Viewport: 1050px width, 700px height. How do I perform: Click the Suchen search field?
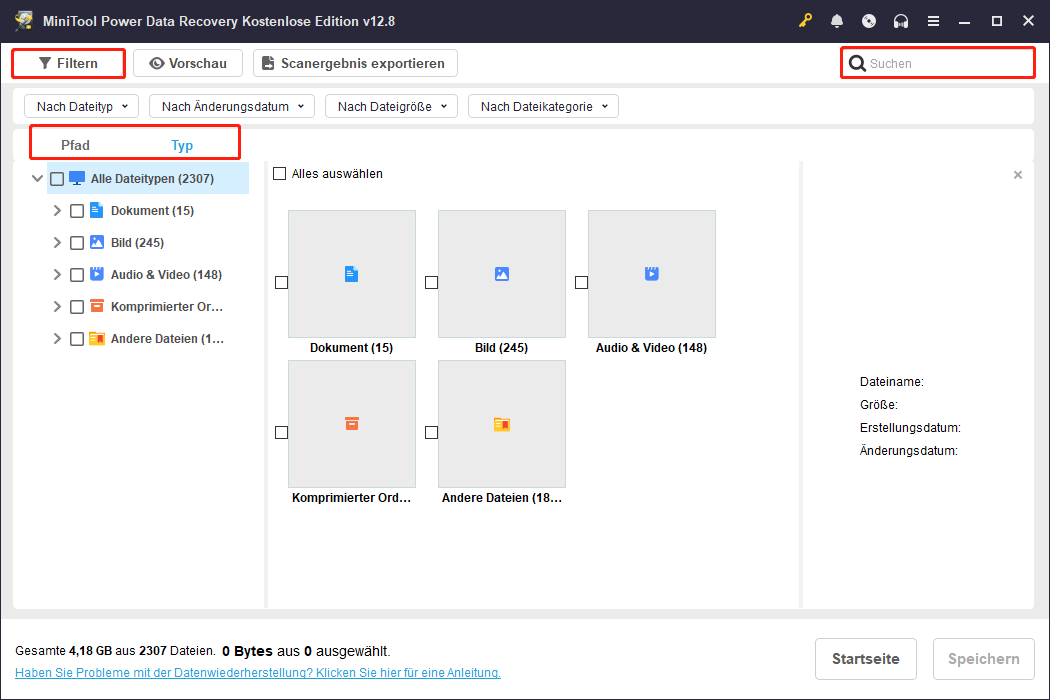[x=945, y=64]
